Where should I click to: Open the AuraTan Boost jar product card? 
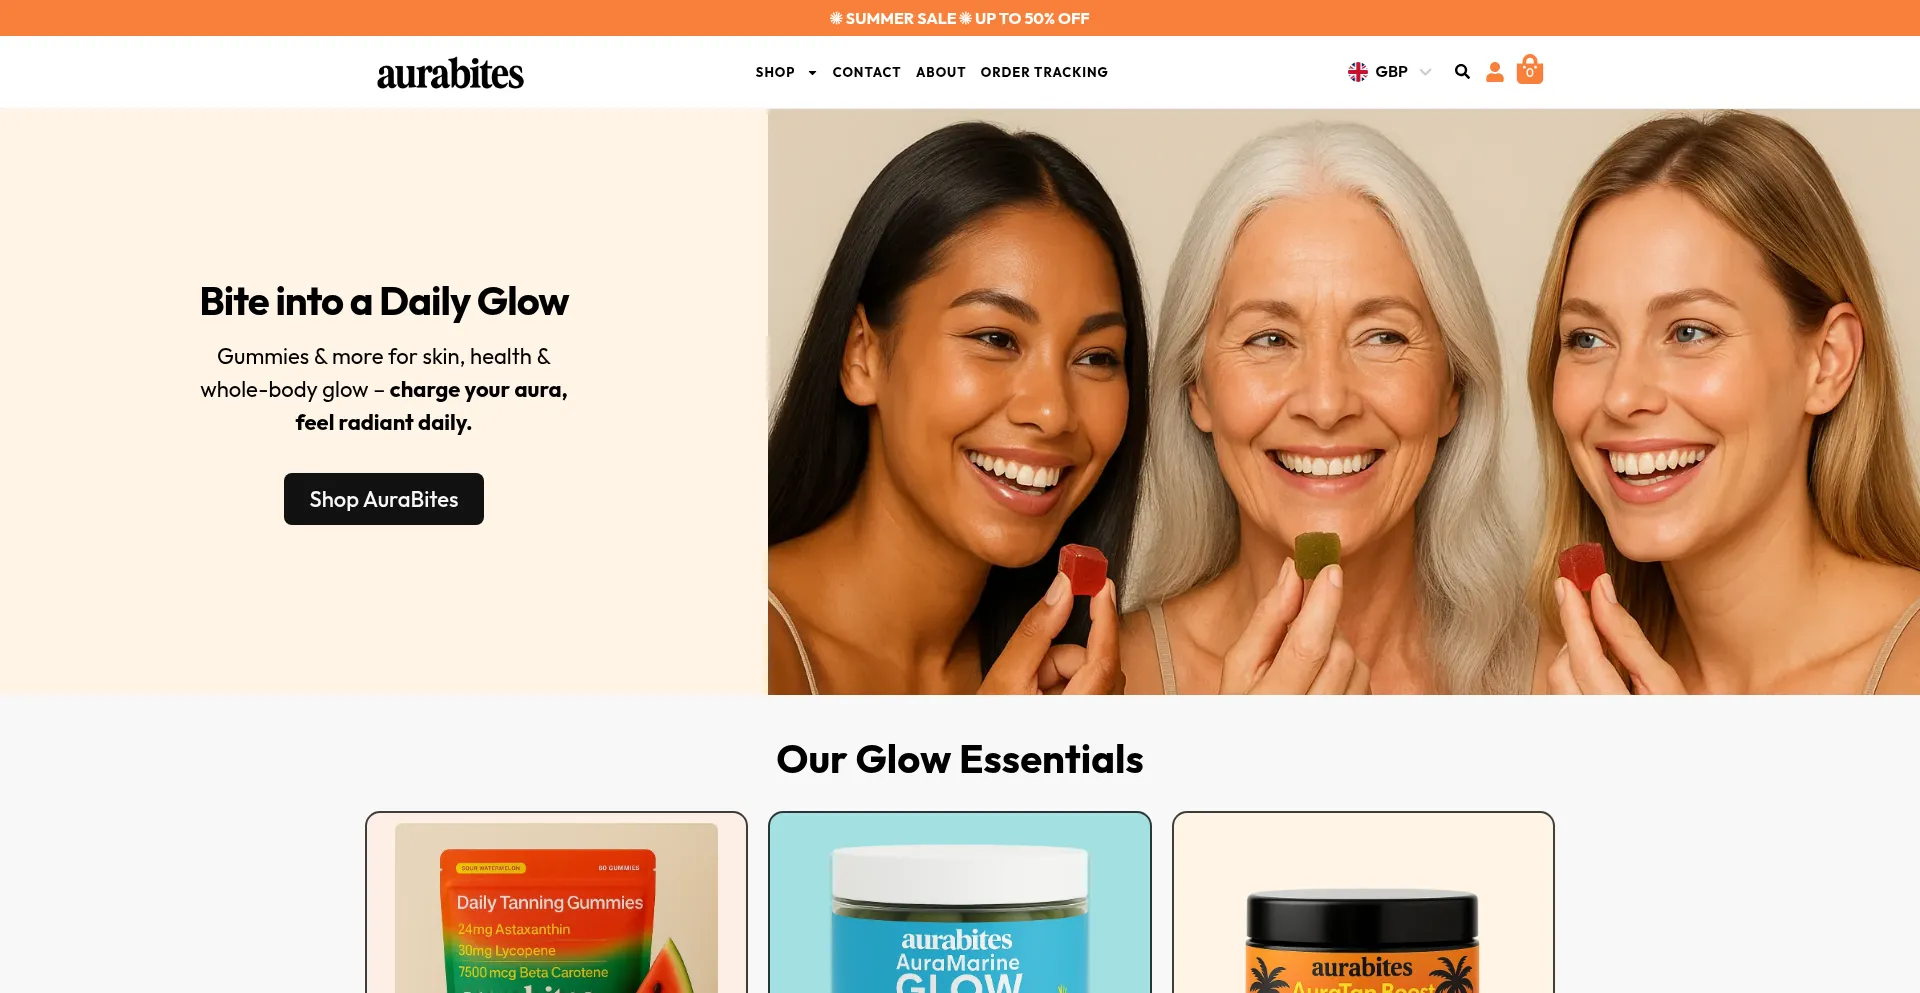point(1363,903)
